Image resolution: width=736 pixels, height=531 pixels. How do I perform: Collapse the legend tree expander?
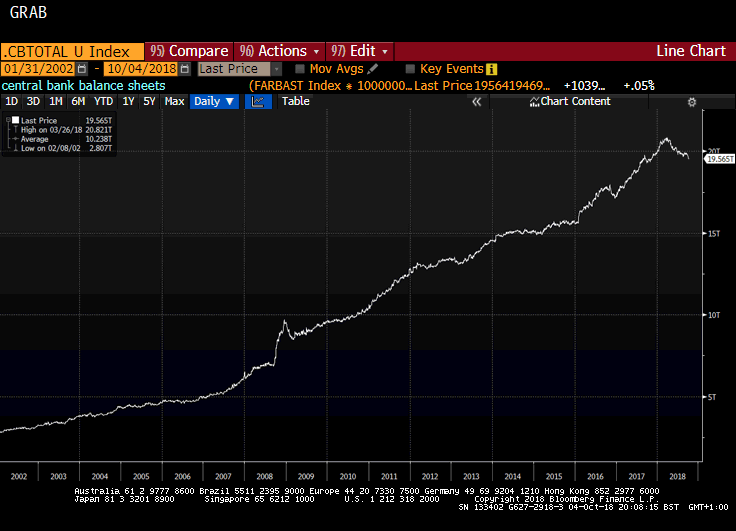tap(8, 120)
